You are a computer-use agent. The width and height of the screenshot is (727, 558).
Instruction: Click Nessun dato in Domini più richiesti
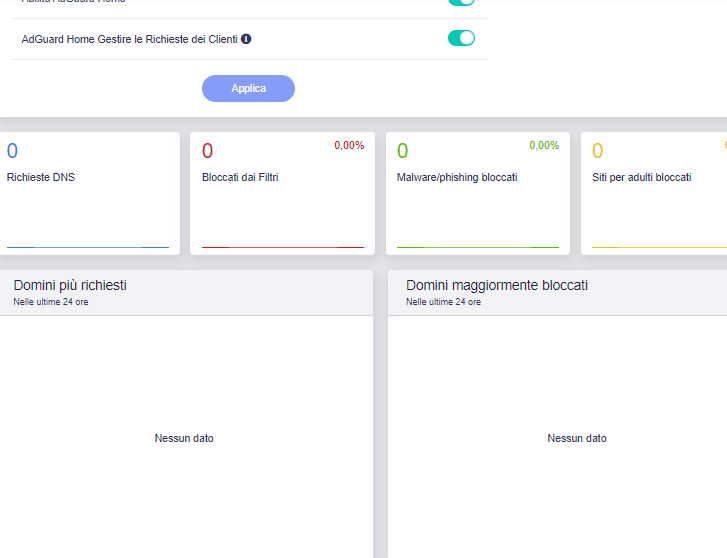(x=184, y=438)
